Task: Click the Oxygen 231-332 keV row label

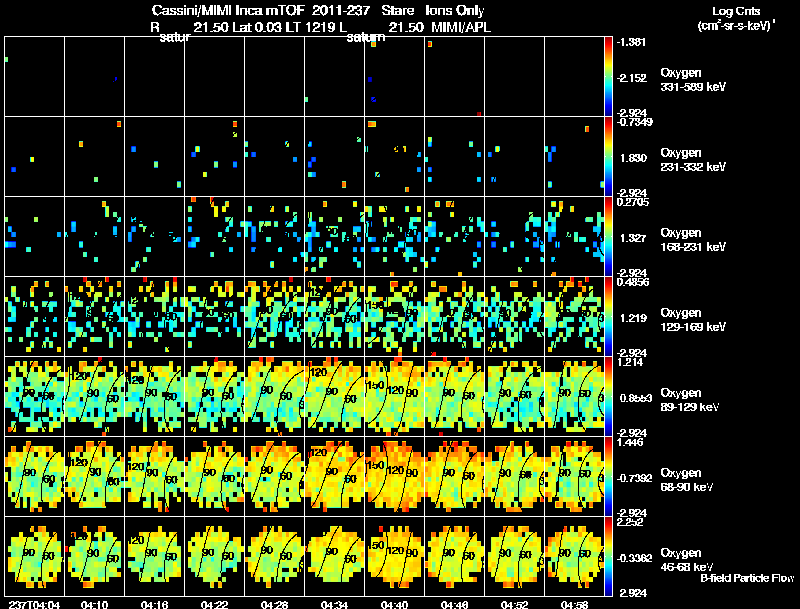Action: (x=692, y=160)
